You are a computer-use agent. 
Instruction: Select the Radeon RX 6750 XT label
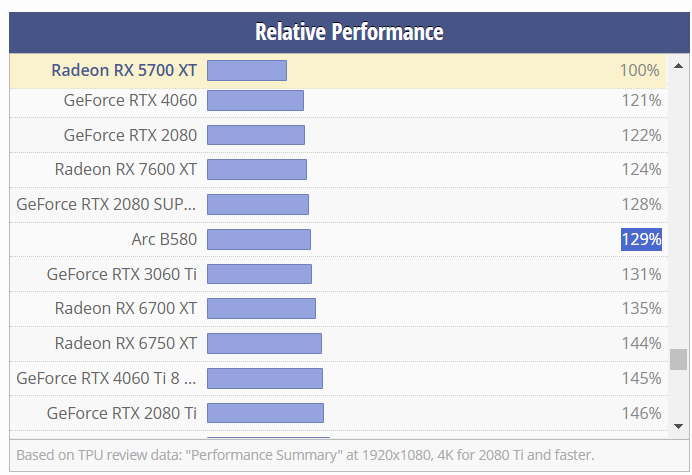[126, 343]
